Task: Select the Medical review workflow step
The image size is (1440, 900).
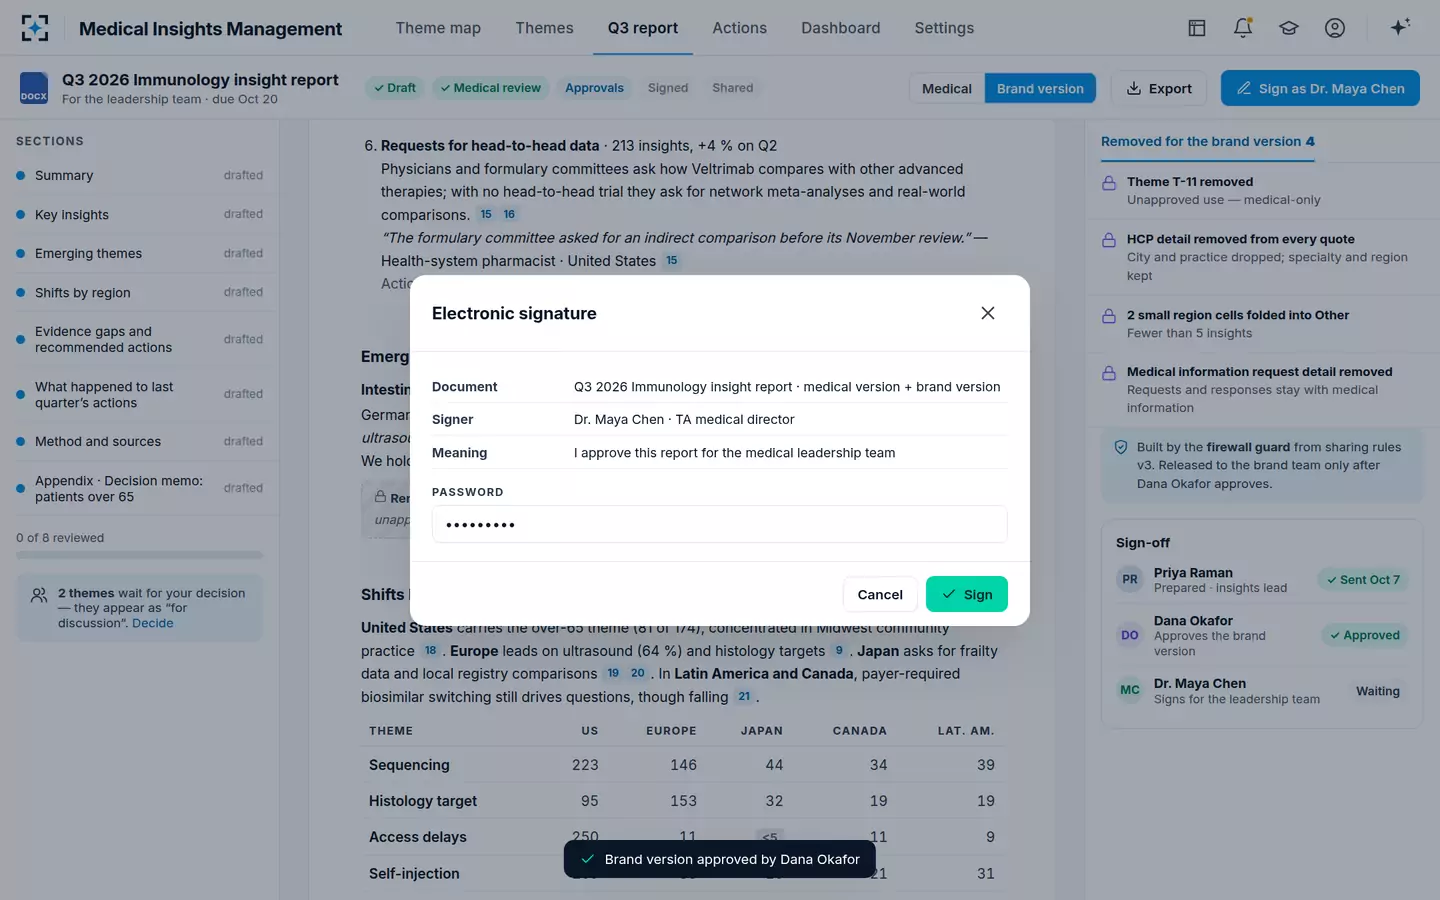Action: (490, 88)
